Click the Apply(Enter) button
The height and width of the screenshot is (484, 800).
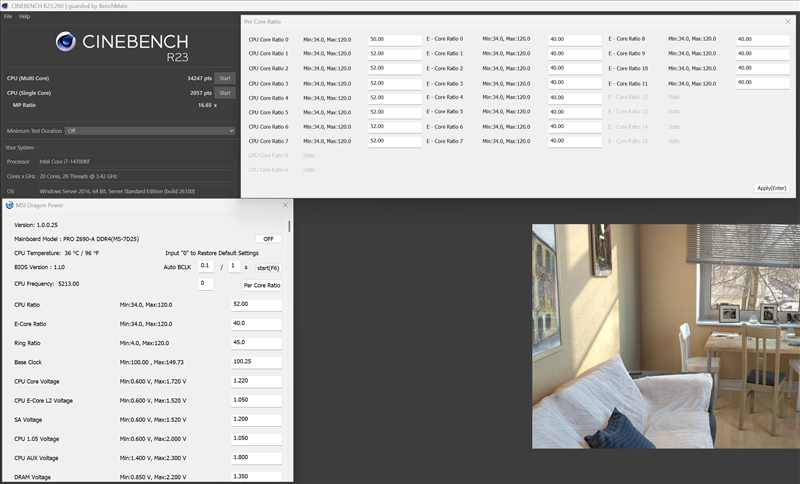click(772, 188)
